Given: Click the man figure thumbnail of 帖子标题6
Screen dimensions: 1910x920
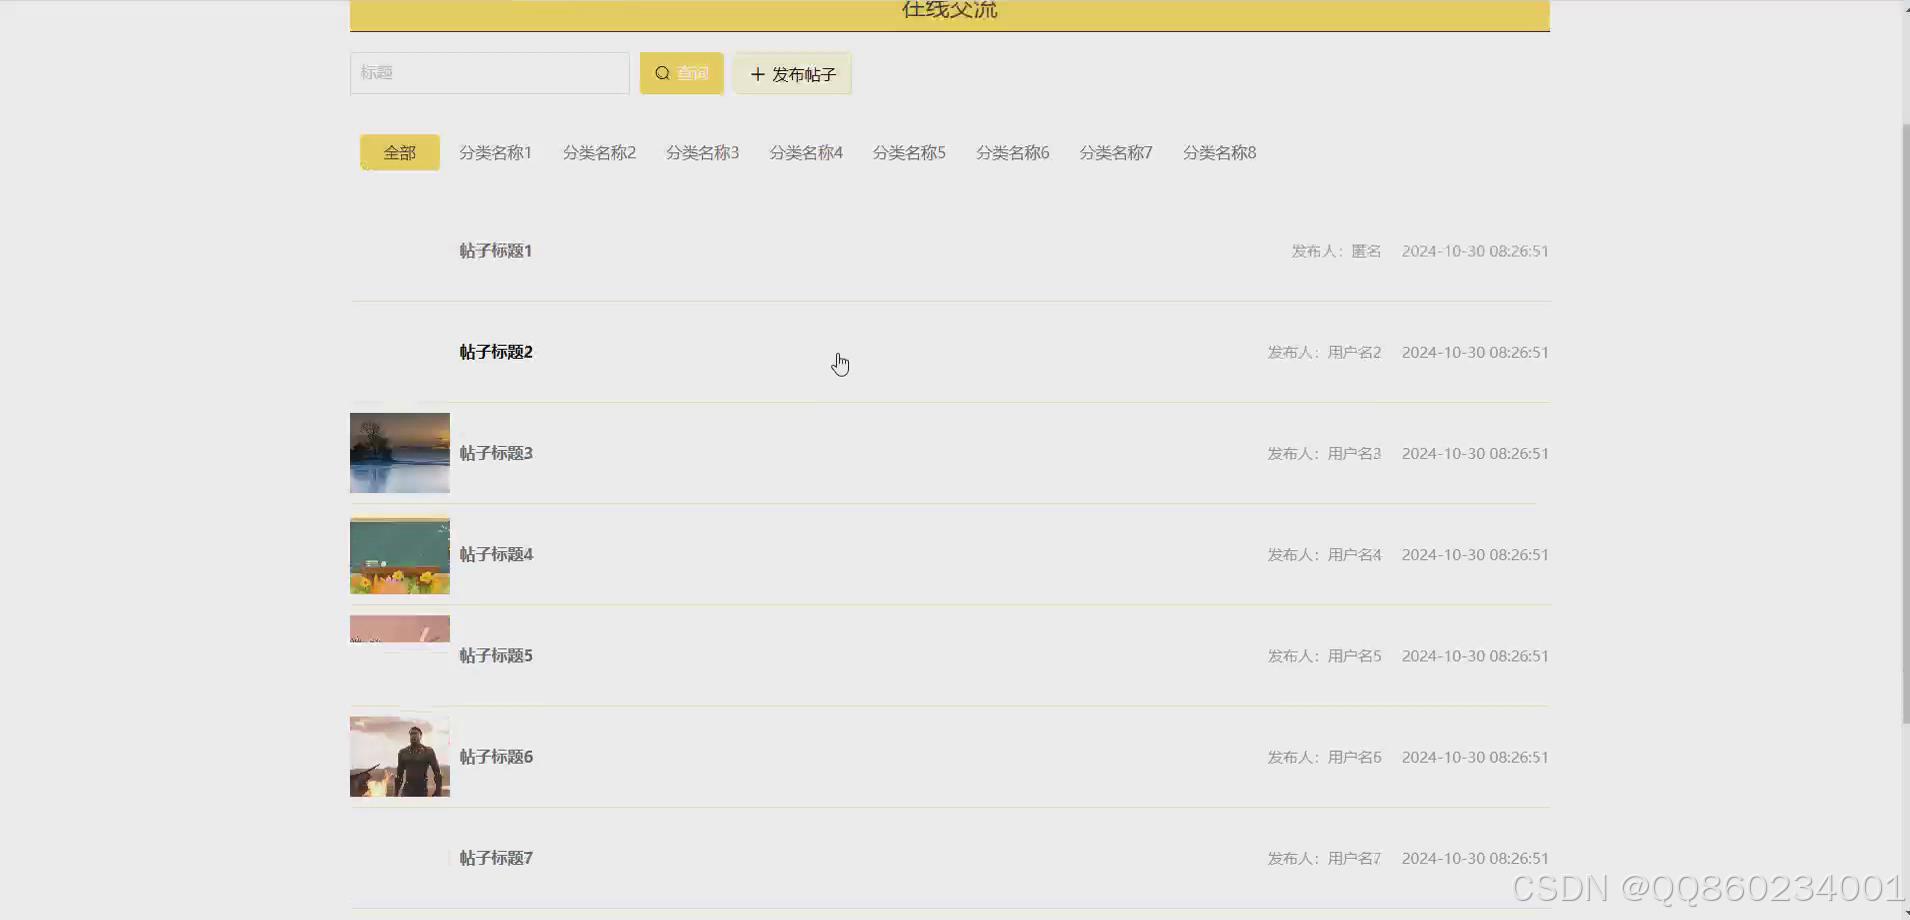Looking at the screenshot, I should [400, 757].
